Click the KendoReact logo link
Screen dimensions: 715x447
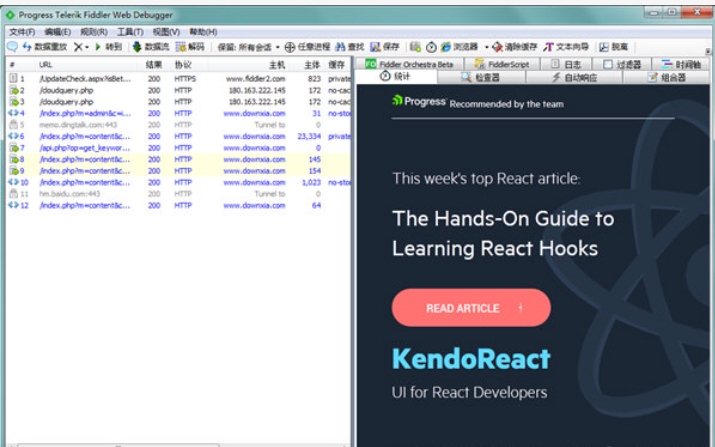coord(471,359)
